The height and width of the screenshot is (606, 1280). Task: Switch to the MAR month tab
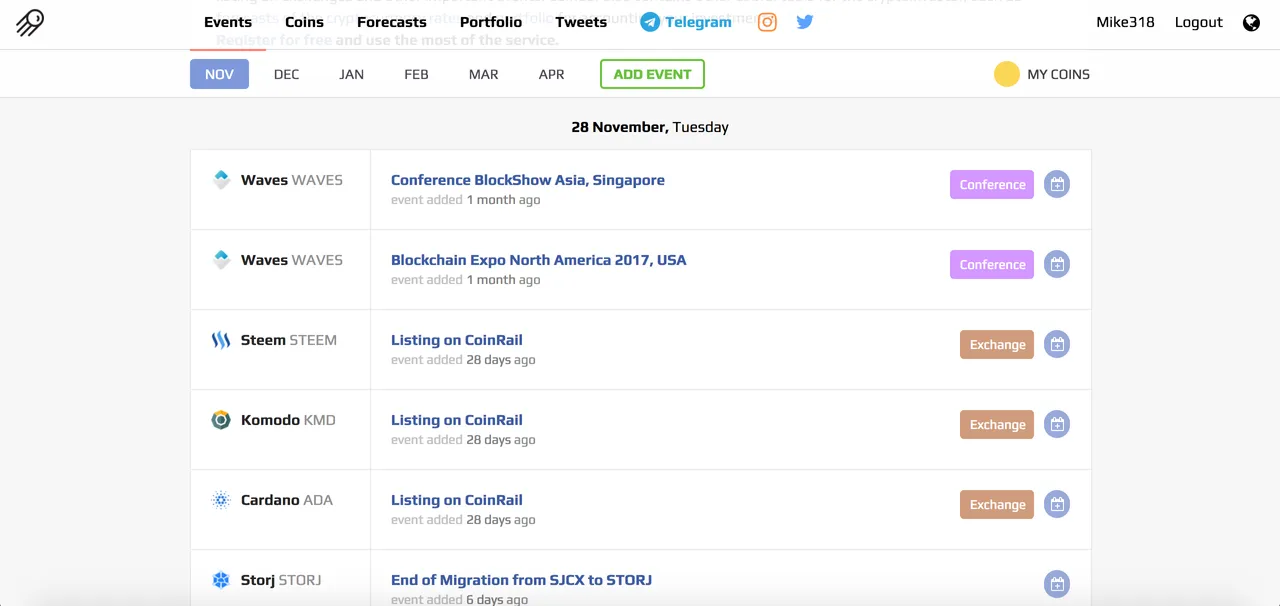[483, 74]
